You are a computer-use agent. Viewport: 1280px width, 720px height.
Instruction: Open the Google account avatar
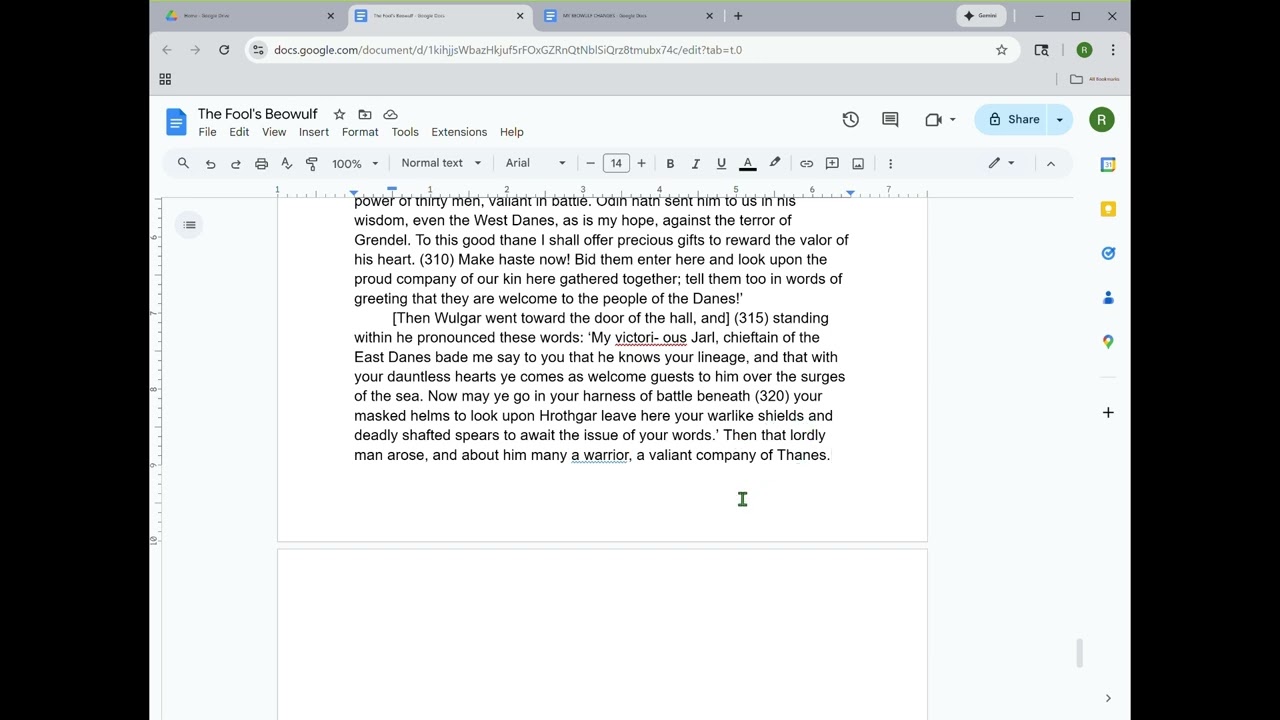tap(1101, 120)
